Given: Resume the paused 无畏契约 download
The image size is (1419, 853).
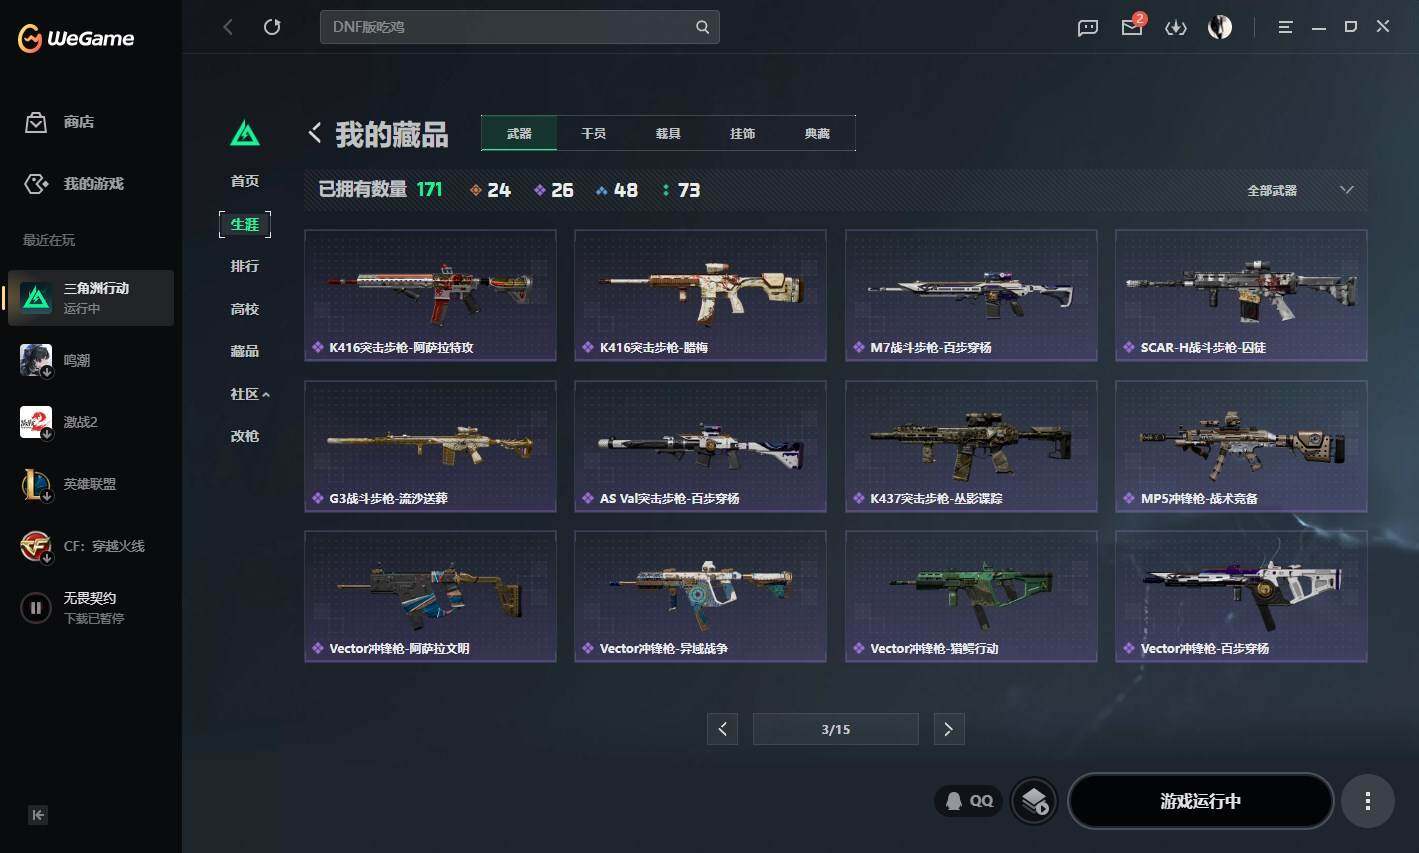Looking at the screenshot, I should (x=36, y=607).
